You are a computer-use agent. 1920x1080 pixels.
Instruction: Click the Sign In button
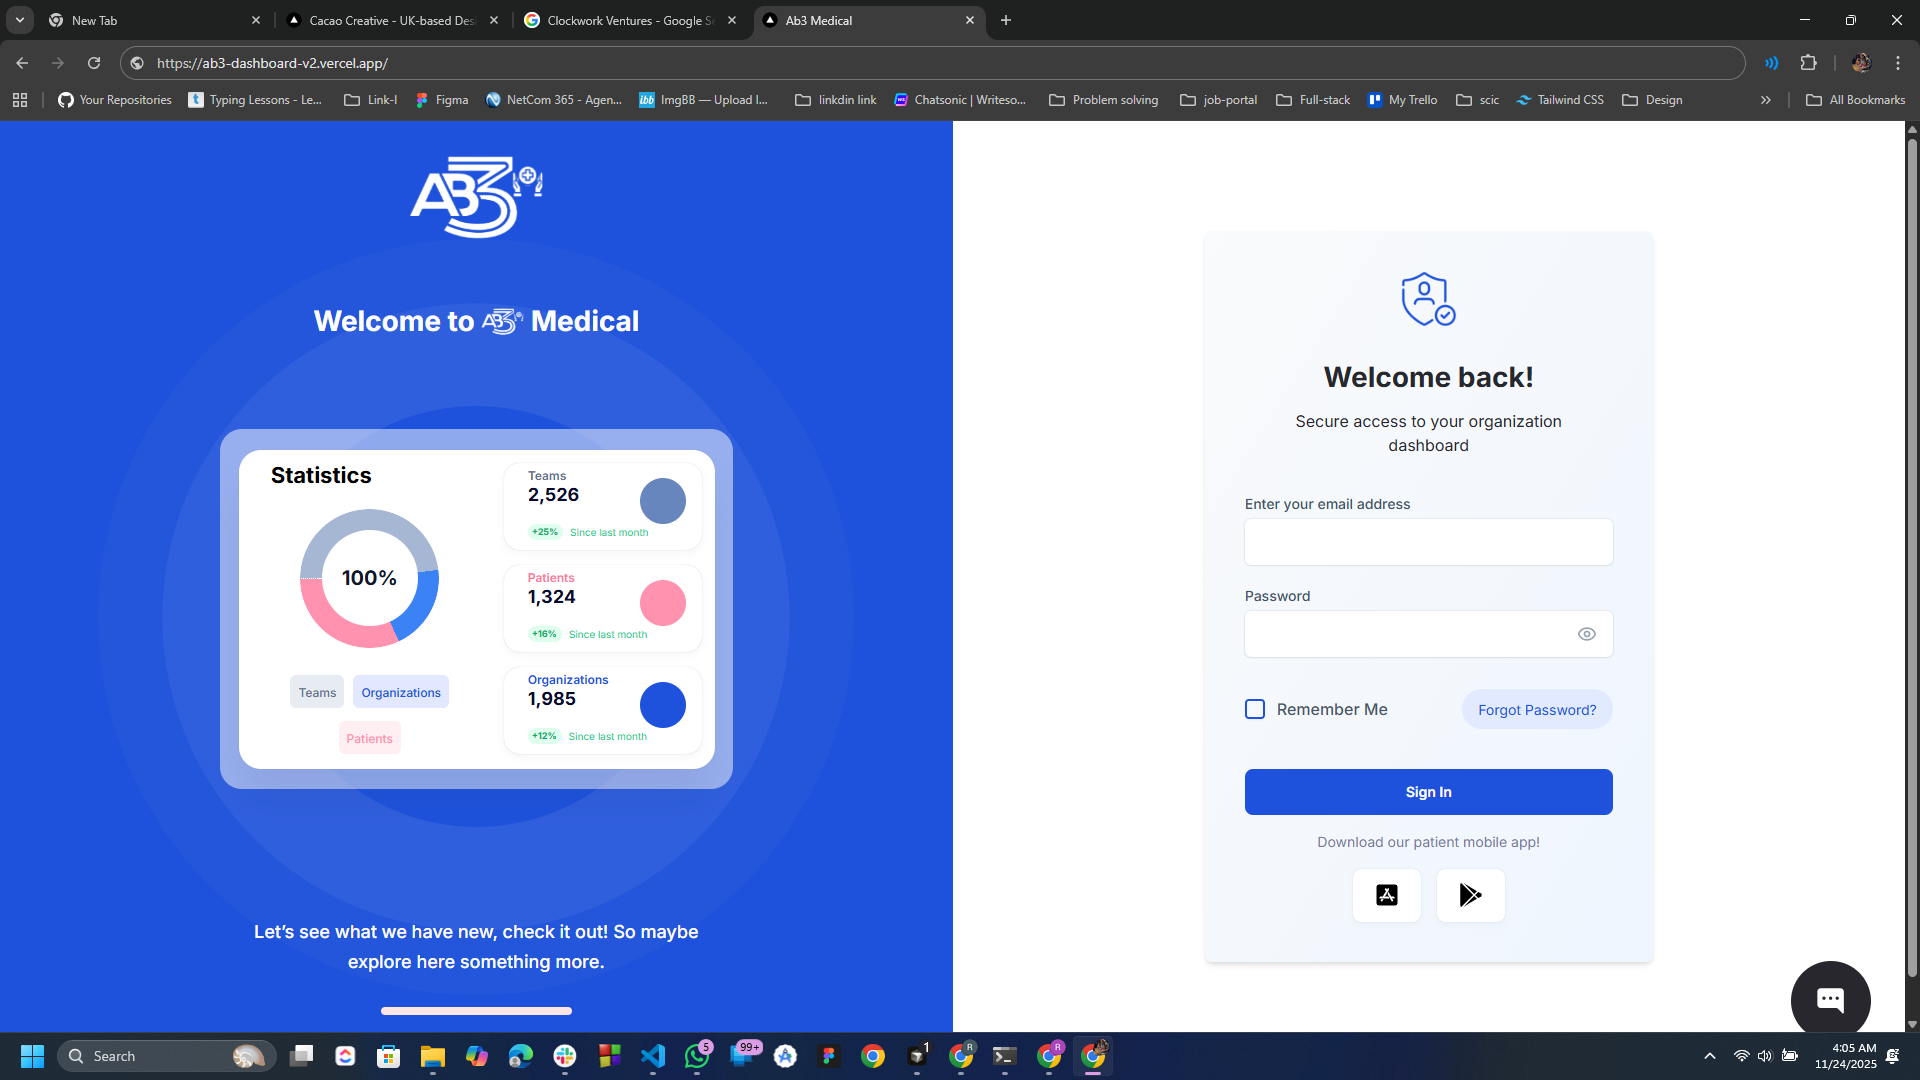click(x=1428, y=791)
